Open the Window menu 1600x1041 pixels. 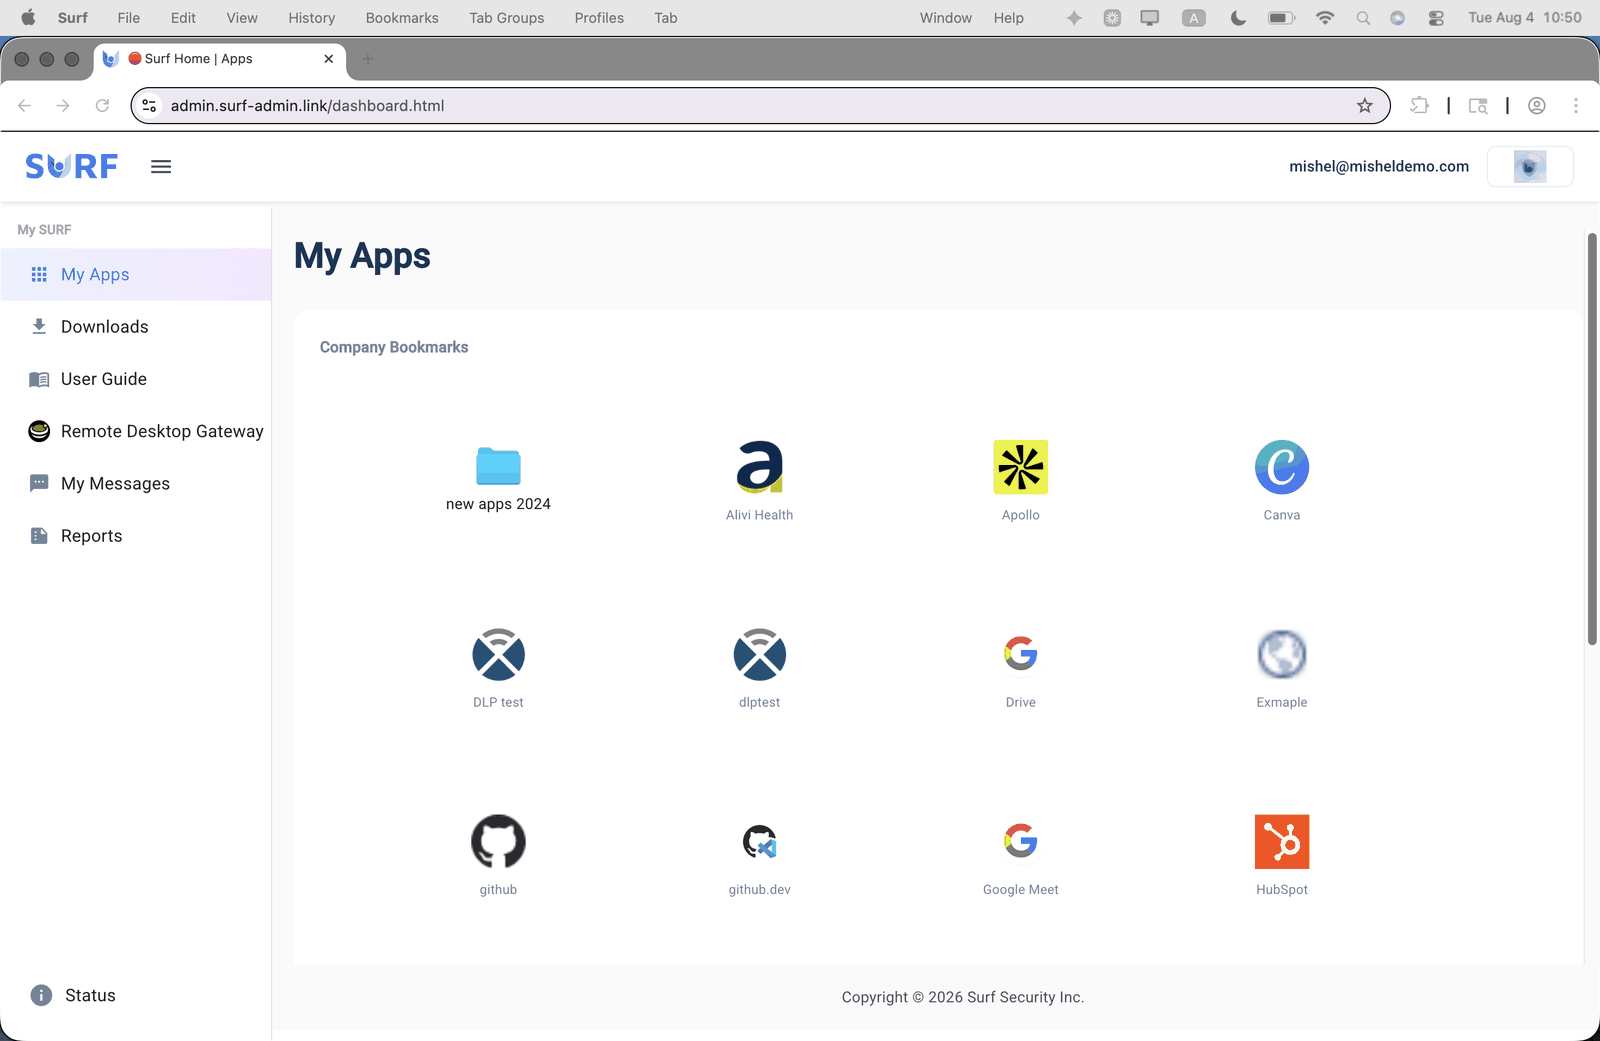click(x=946, y=18)
